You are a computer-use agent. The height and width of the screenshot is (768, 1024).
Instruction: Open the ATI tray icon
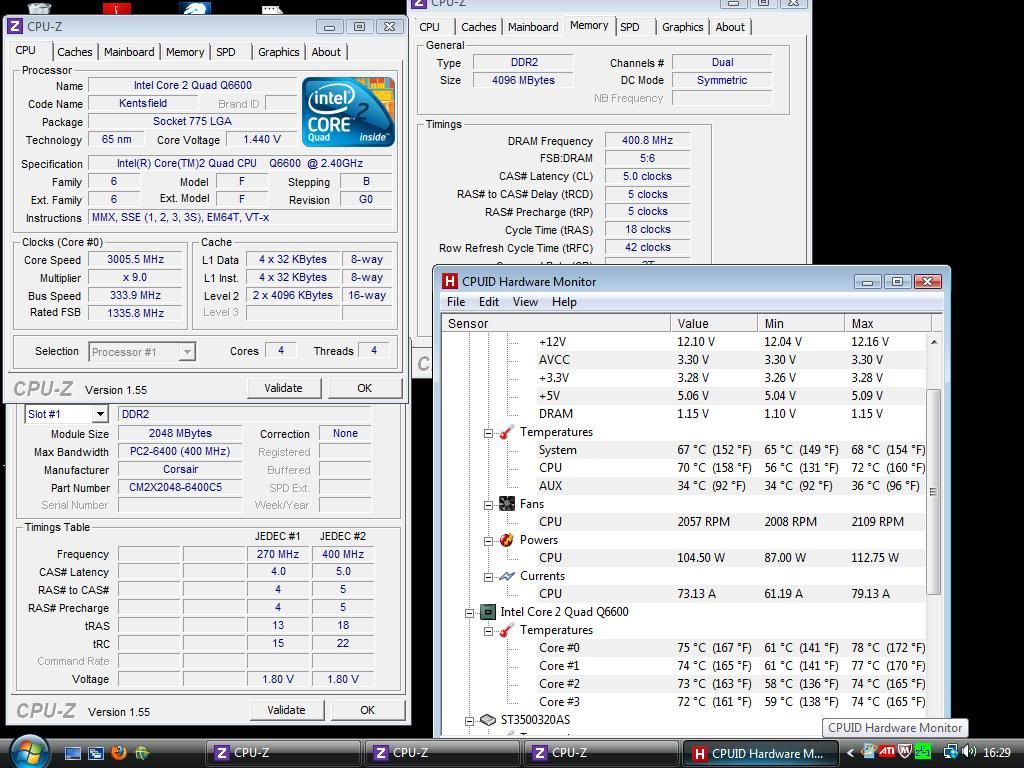(886, 752)
